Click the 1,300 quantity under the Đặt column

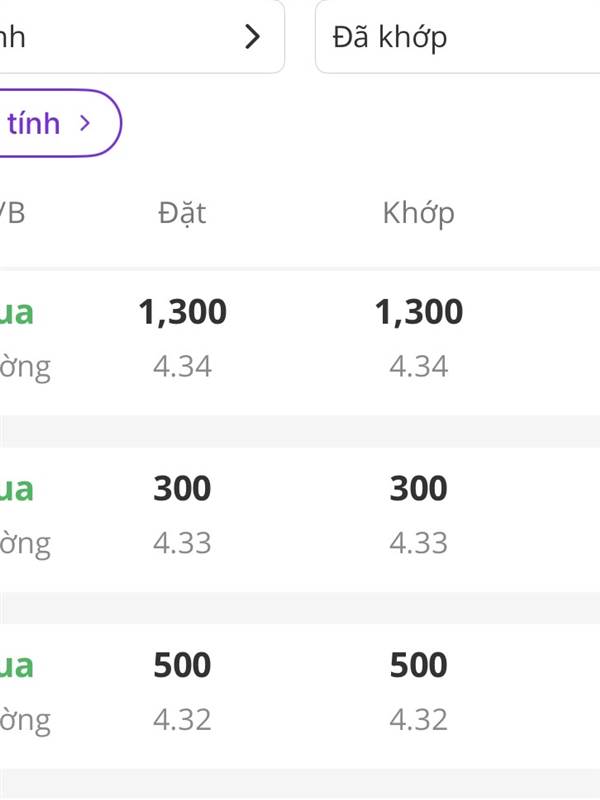point(183,312)
